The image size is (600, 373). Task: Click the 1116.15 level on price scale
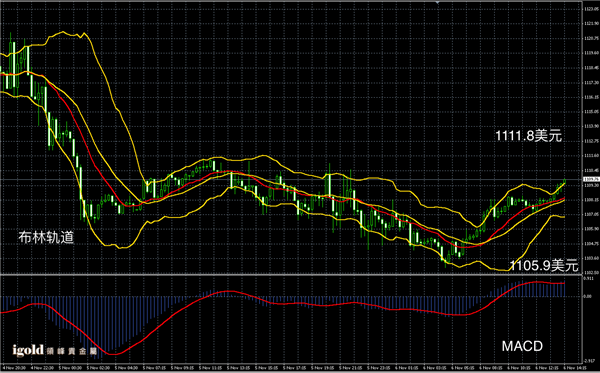pos(592,97)
